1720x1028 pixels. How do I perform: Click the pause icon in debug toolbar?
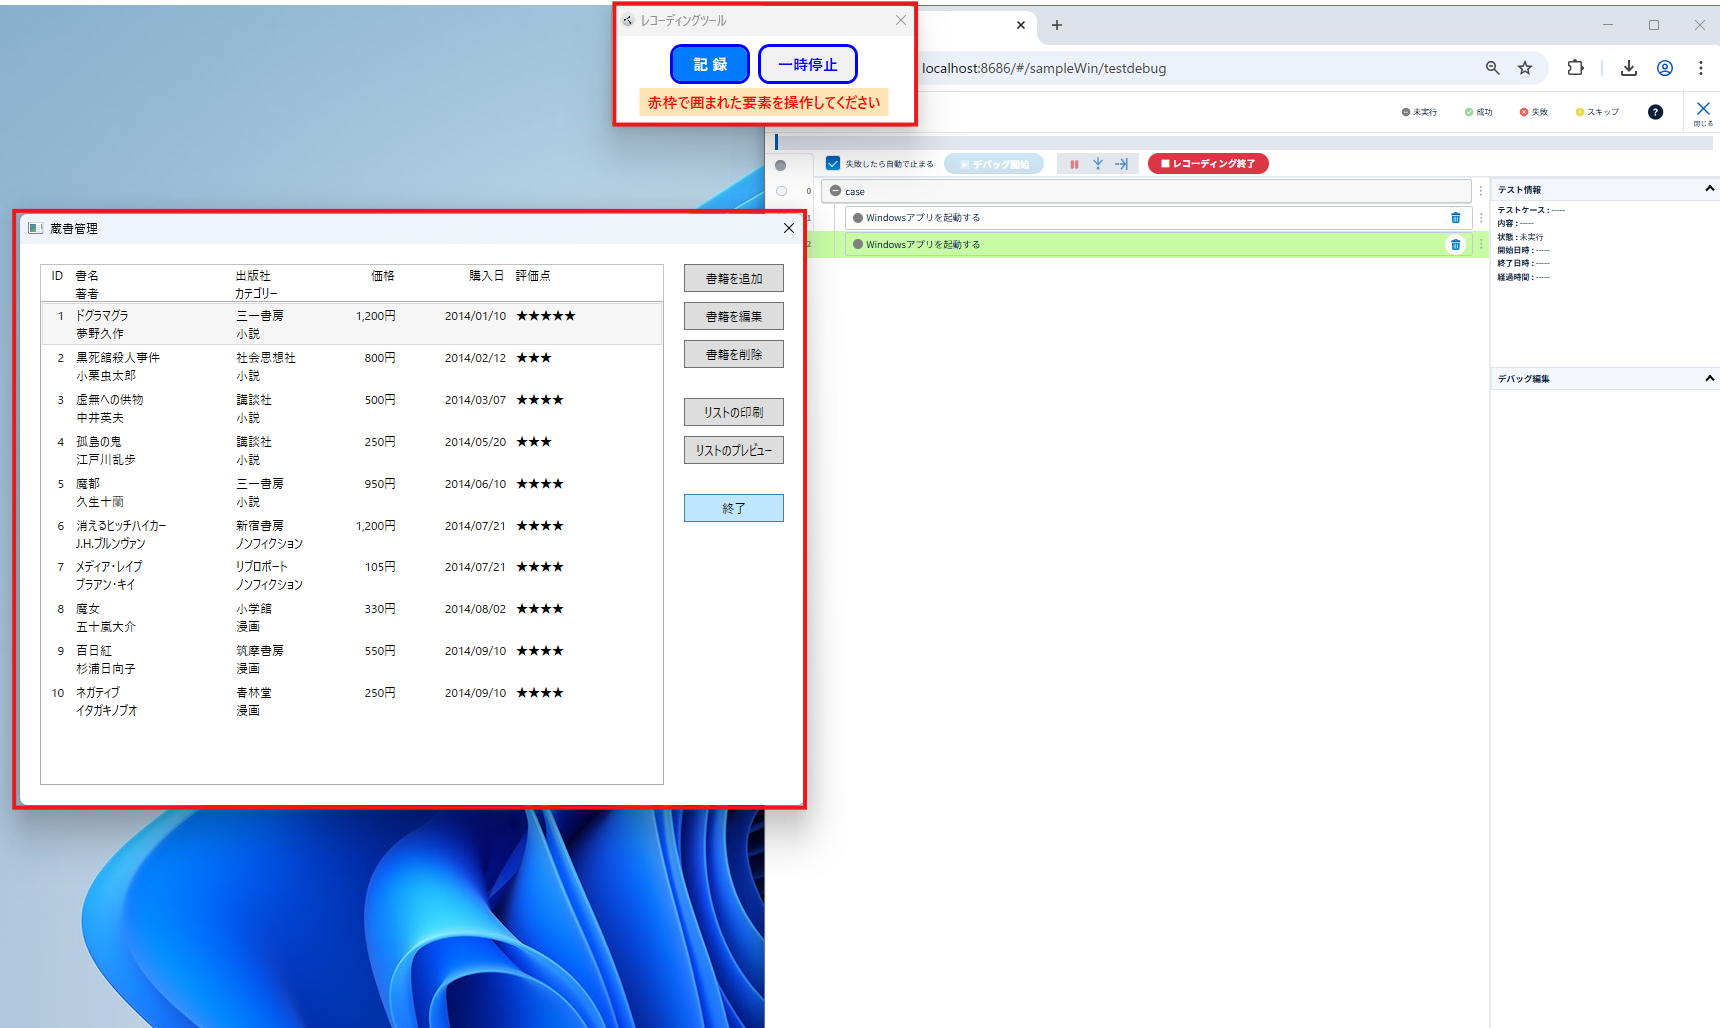[x=1074, y=164]
